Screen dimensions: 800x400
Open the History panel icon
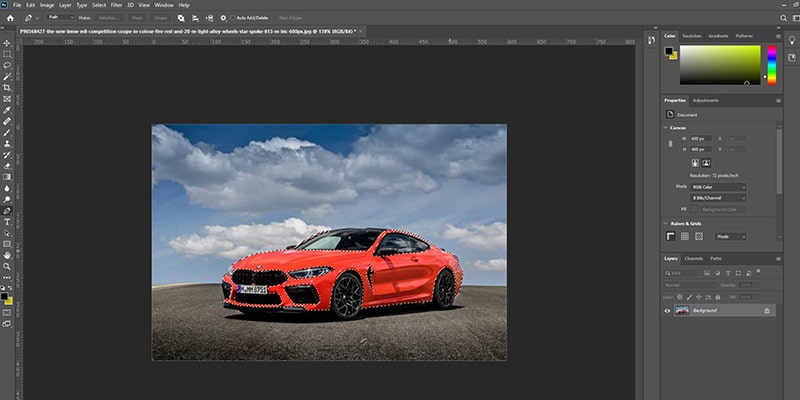(652, 40)
